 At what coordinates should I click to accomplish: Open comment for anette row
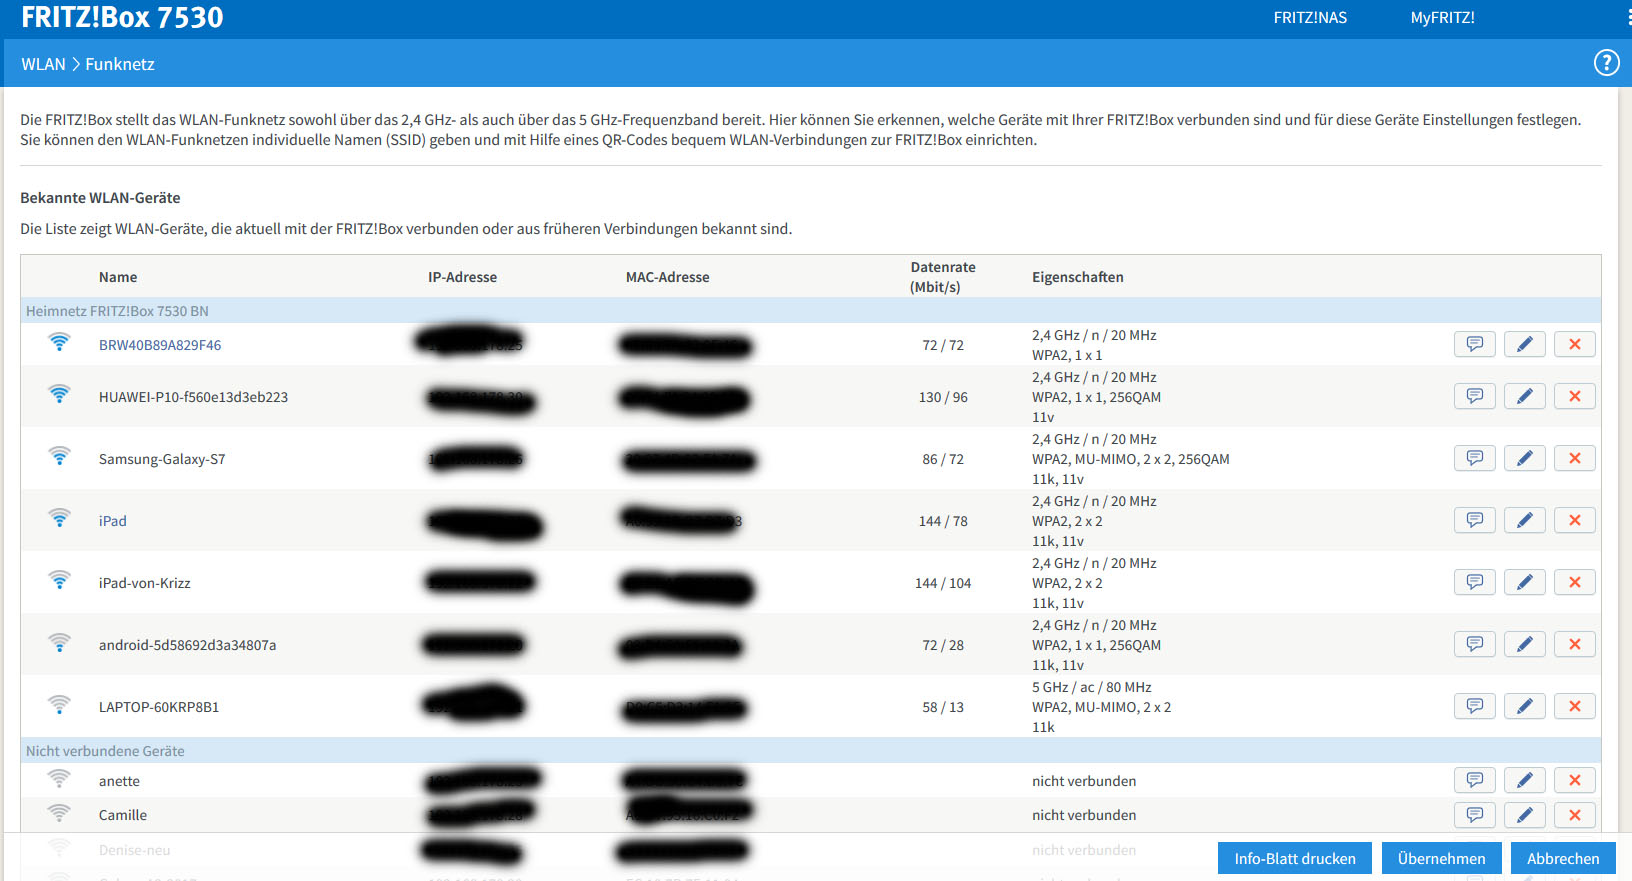(x=1475, y=780)
